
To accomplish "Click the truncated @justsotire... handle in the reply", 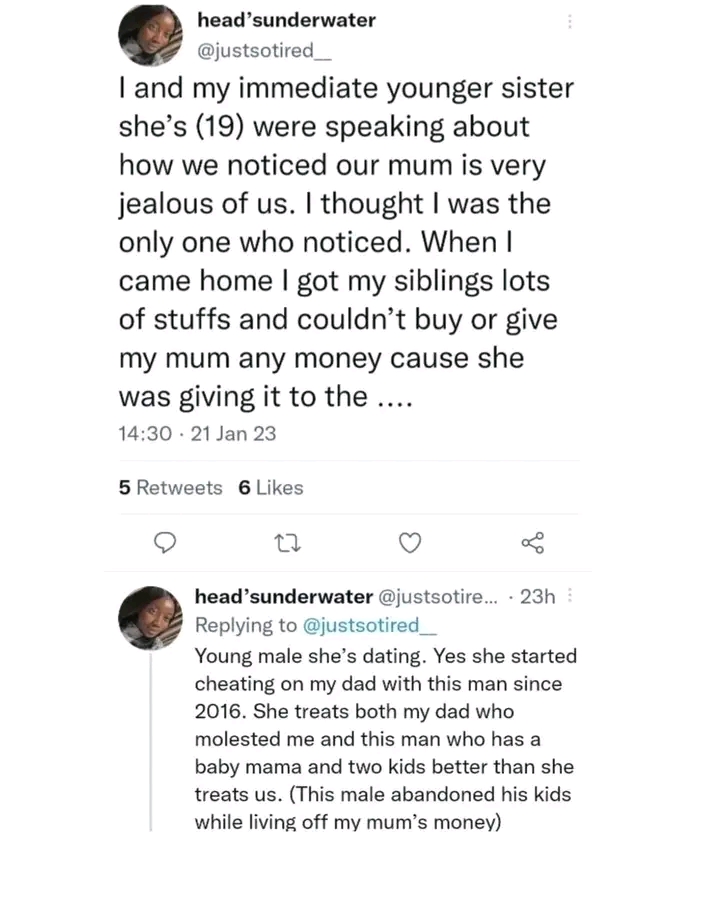I will pos(437,597).
